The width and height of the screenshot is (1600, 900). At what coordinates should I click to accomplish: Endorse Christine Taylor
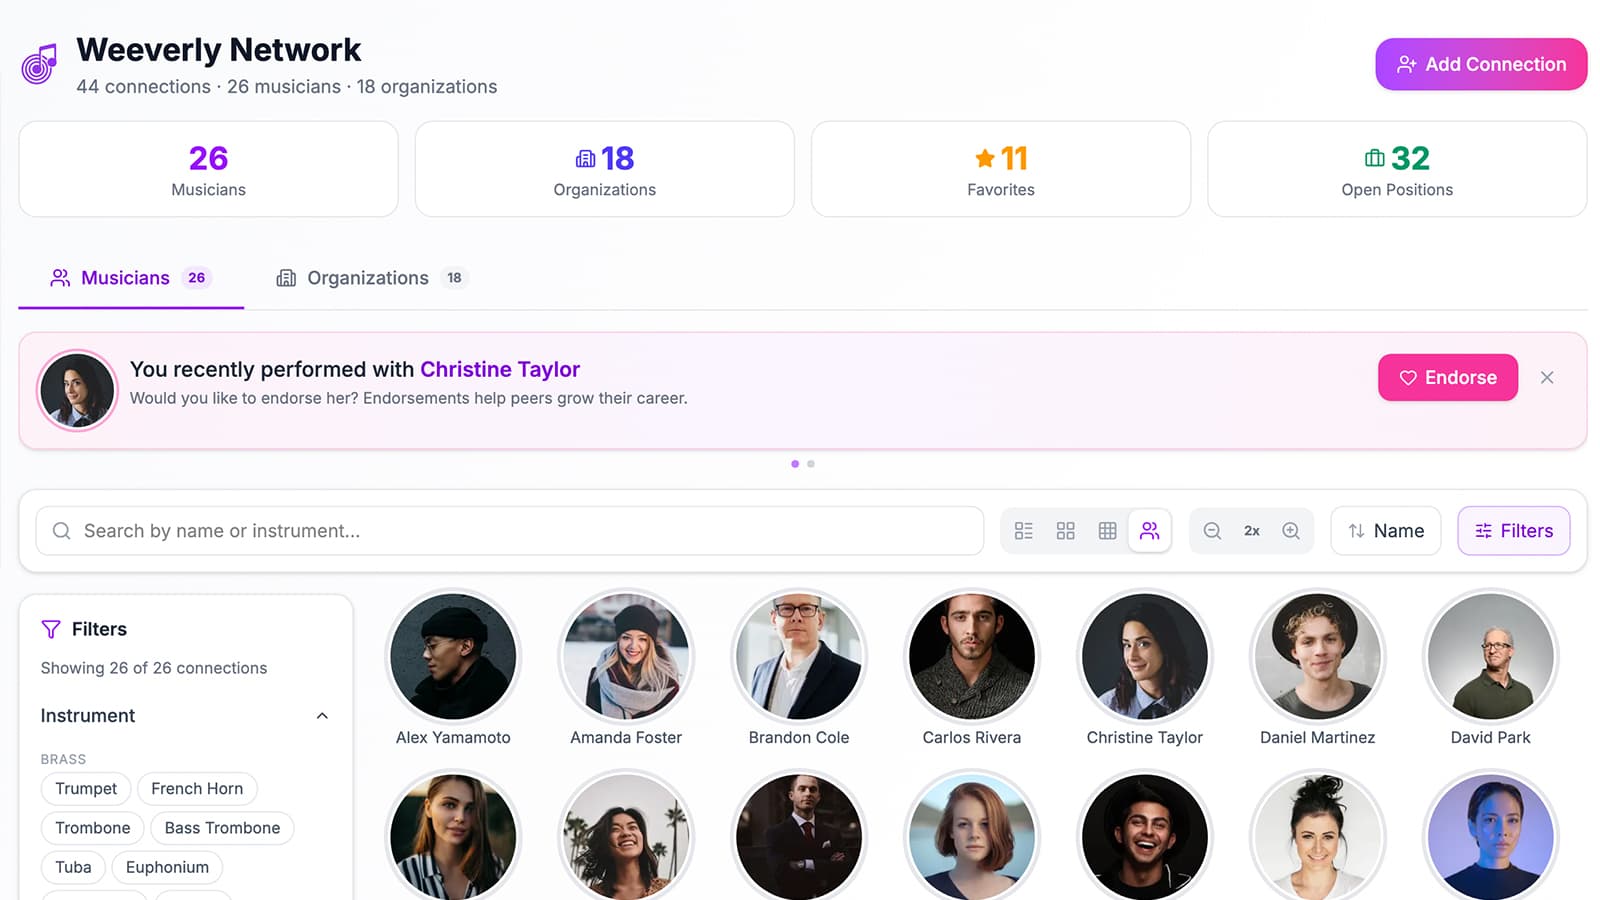[1448, 377]
